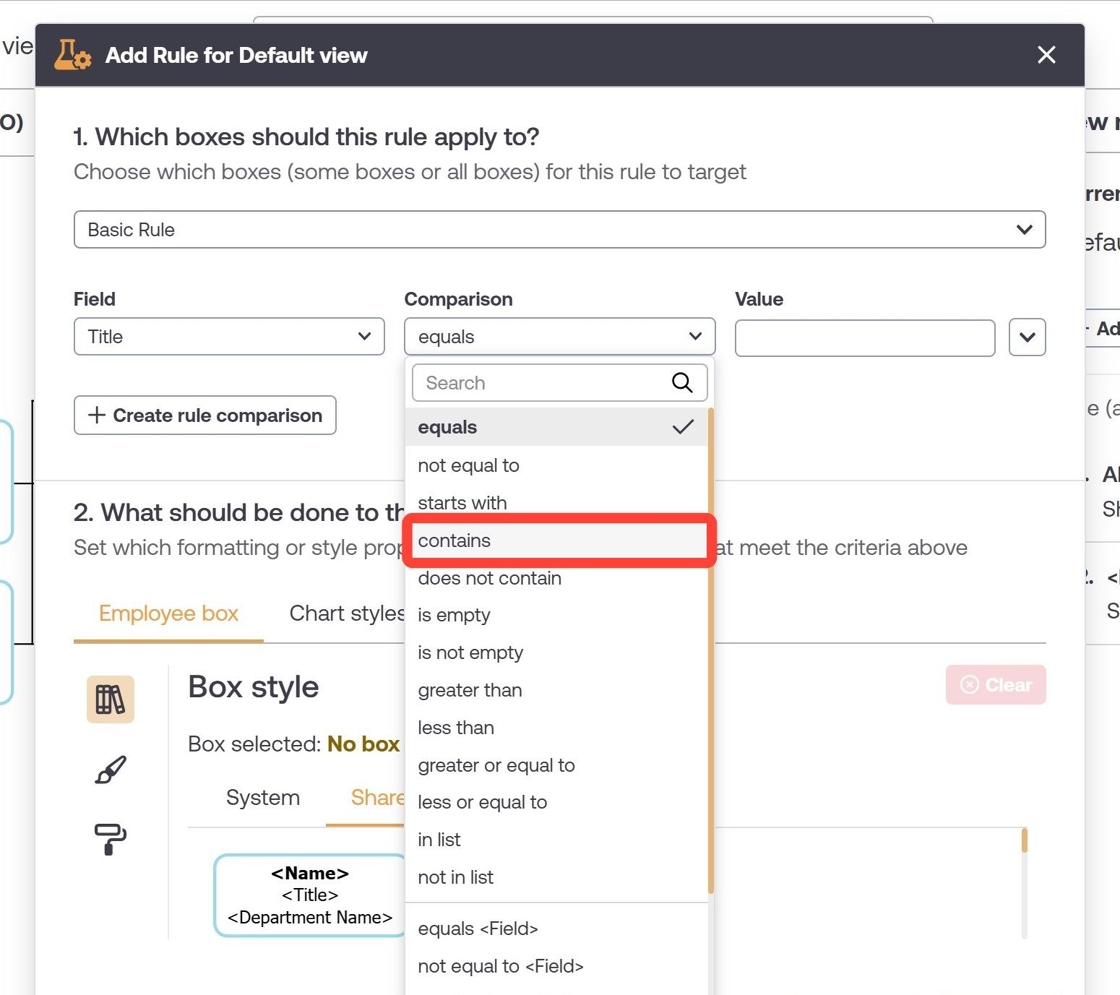Select the Name Title Department box thumbnail
1120x995 pixels.
pyautogui.click(x=310, y=895)
